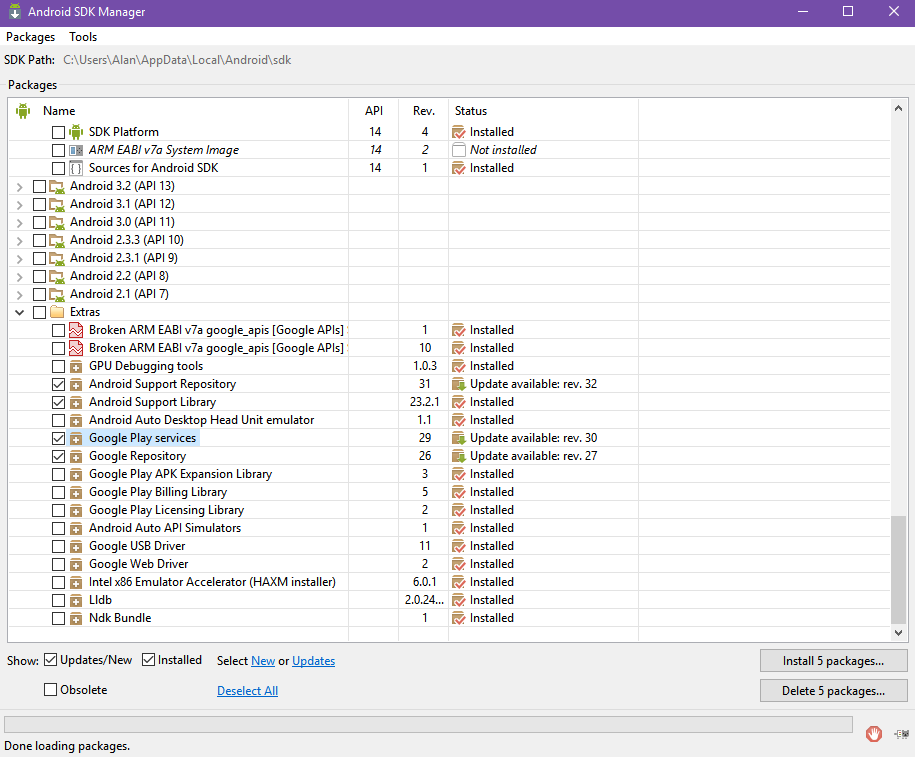Click the Select New link
Viewport: 915px width, 757px height.
click(263, 661)
